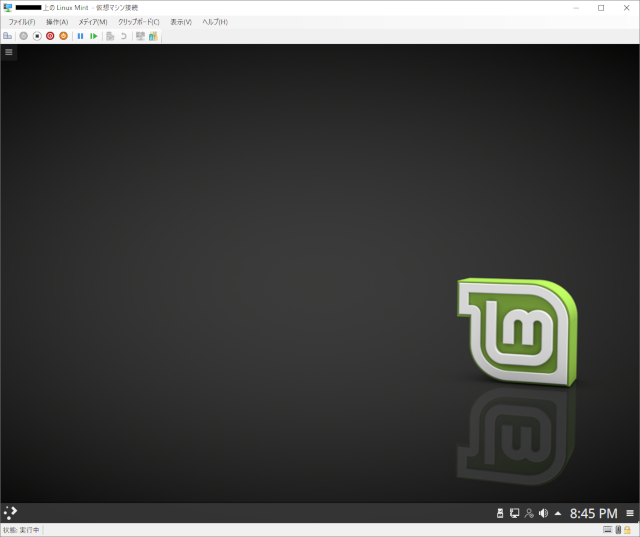Viewport: 640px width, 537px height.
Task: Reset the VM with the green play icon
Action: (x=93, y=36)
